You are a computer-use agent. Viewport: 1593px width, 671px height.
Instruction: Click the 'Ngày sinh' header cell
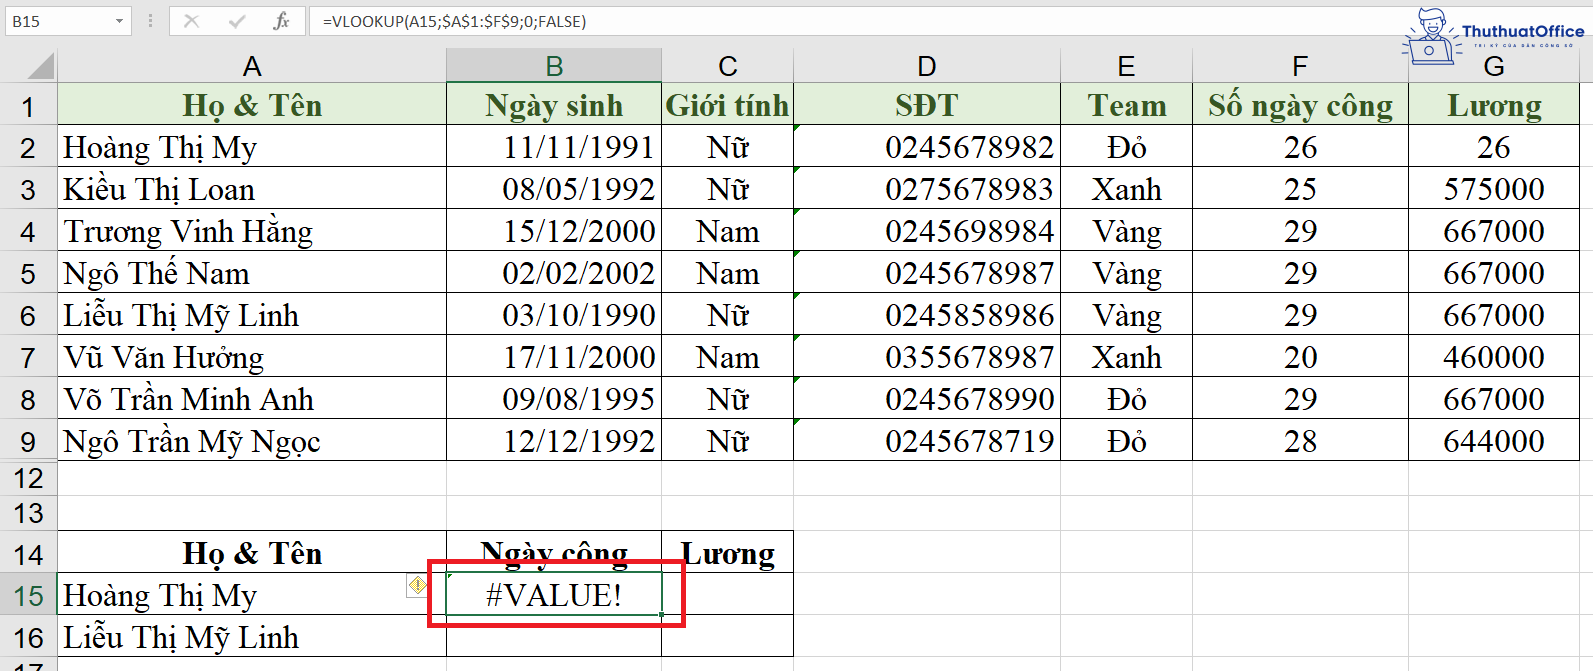554,105
